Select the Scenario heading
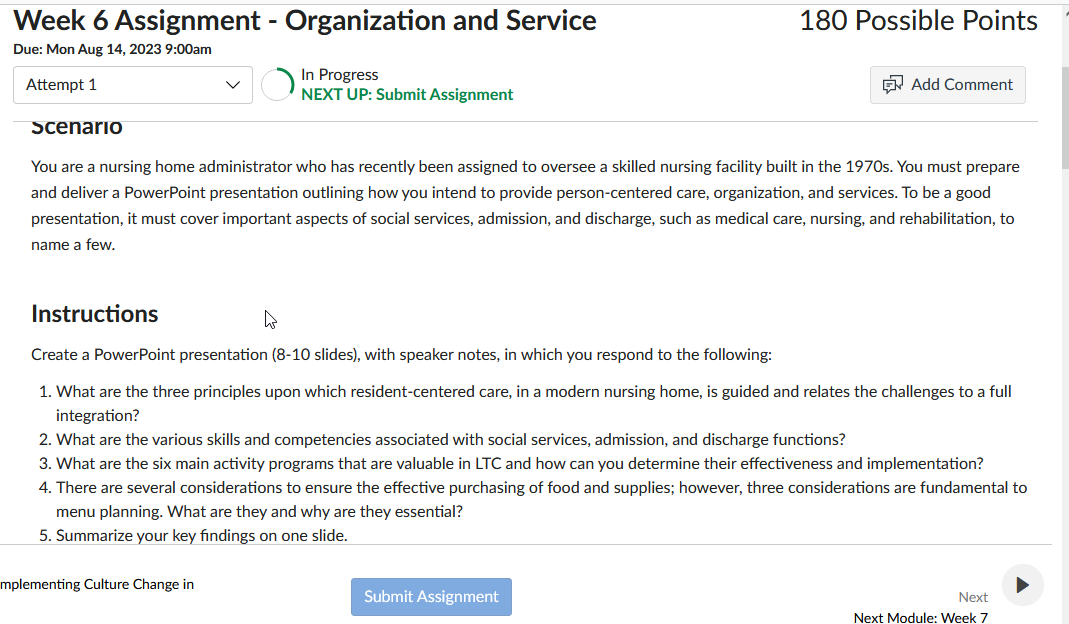 pyautogui.click(x=76, y=125)
